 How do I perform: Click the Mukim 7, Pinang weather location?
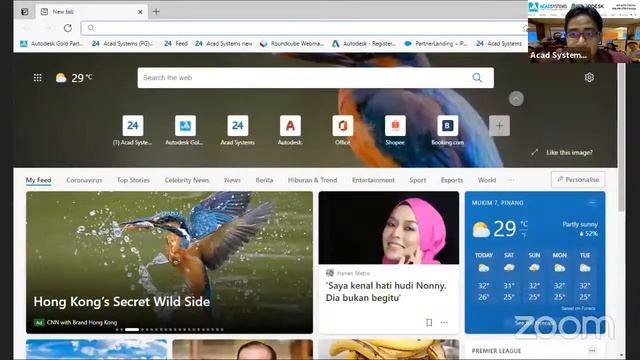[x=497, y=202]
